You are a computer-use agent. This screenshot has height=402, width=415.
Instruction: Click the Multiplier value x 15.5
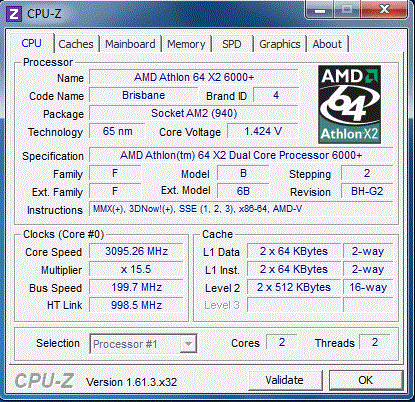coord(136,269)
